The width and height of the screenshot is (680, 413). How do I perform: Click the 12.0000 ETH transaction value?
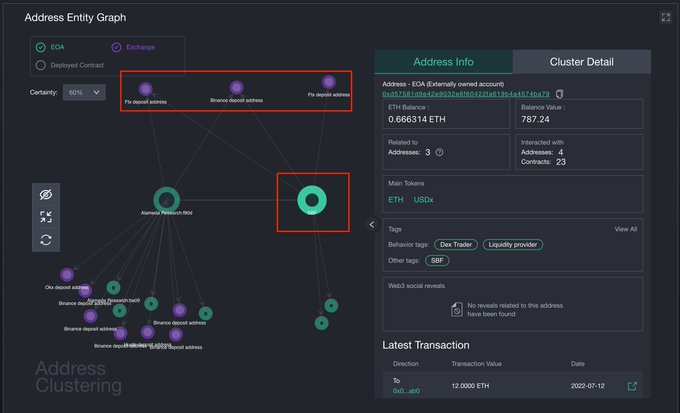point(470,386)
